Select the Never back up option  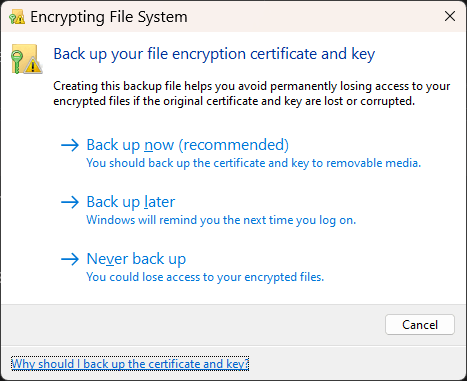point(136,259)
